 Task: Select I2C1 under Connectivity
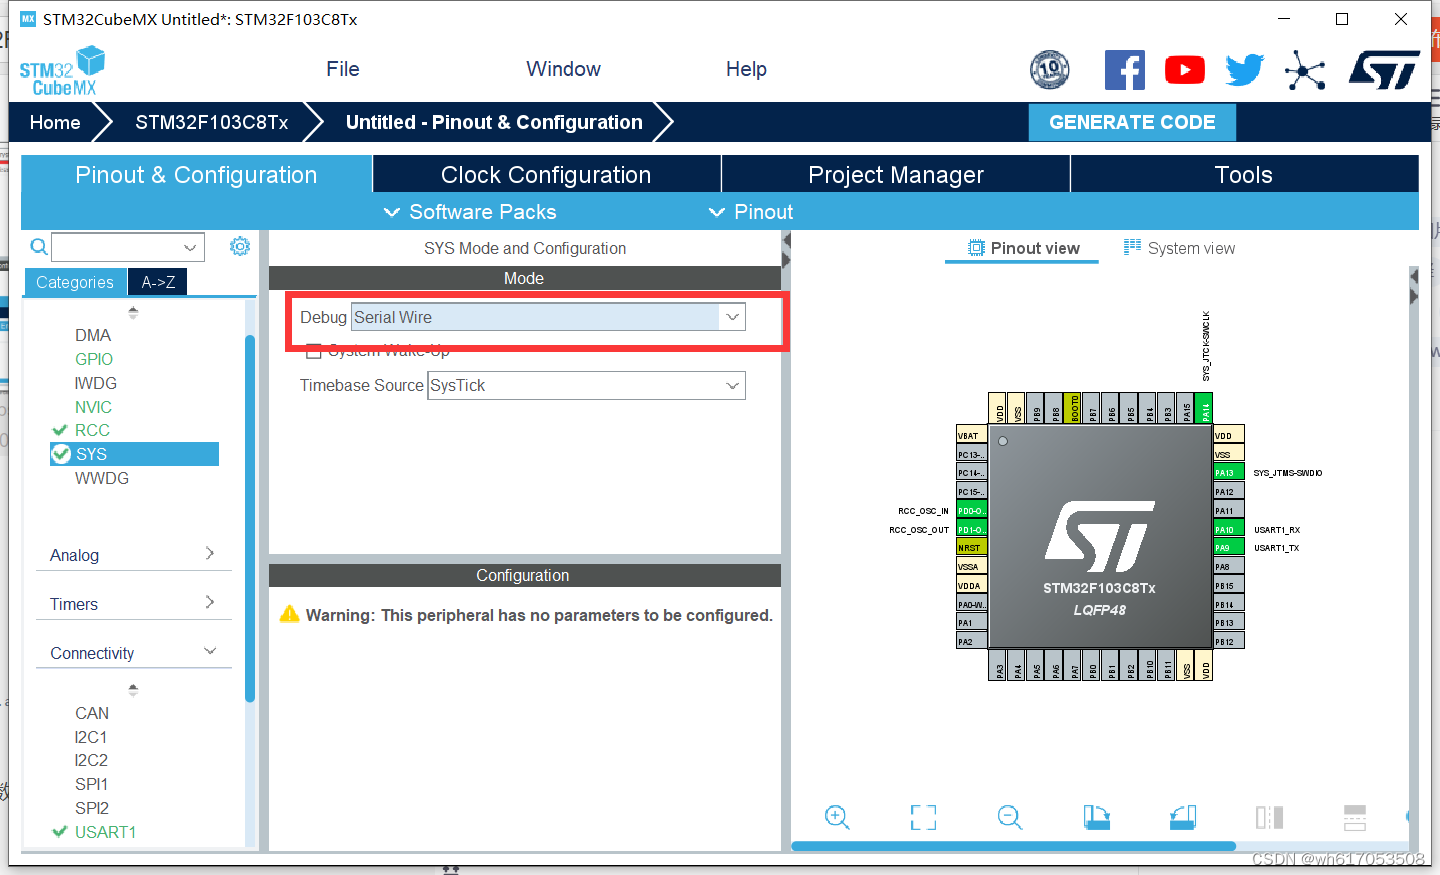91,737
